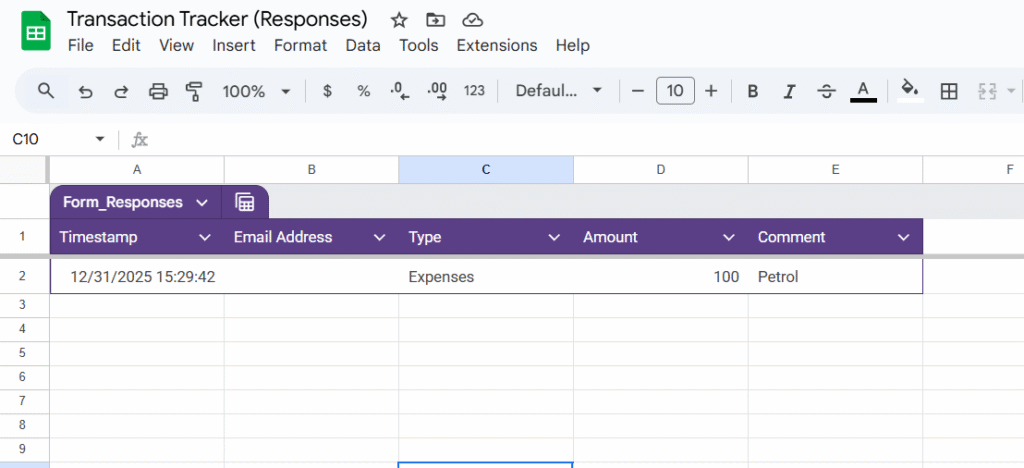Click the move to folder icon
The image size is (1024, 468).
coord(435,20)
